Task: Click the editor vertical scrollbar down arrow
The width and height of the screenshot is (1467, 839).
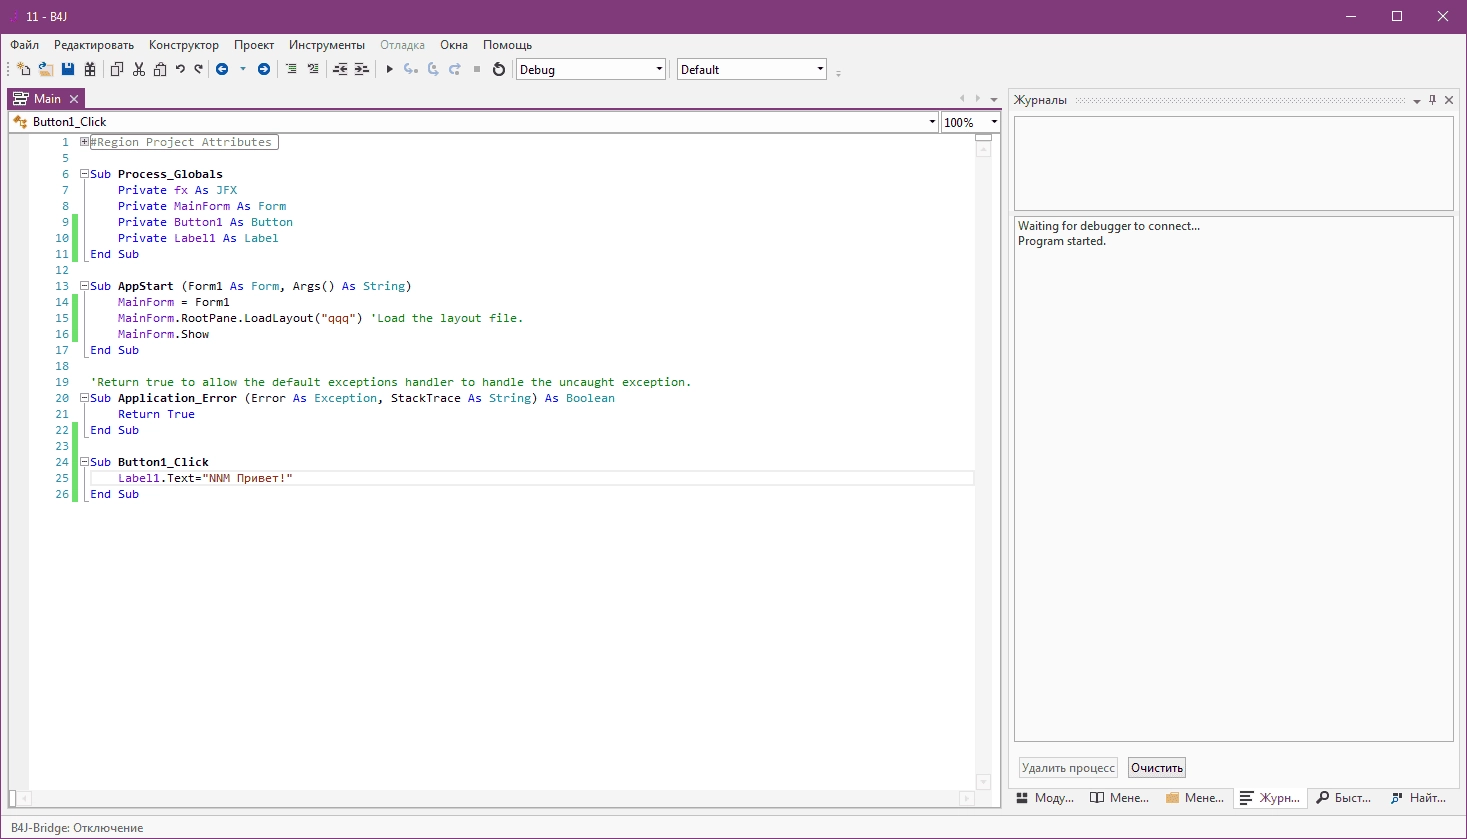Action: tap(983, 782)
